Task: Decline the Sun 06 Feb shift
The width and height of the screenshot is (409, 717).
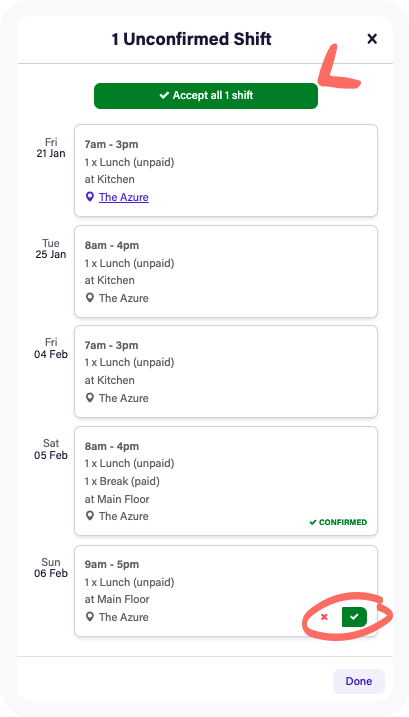Action: [x=324, y=617]
